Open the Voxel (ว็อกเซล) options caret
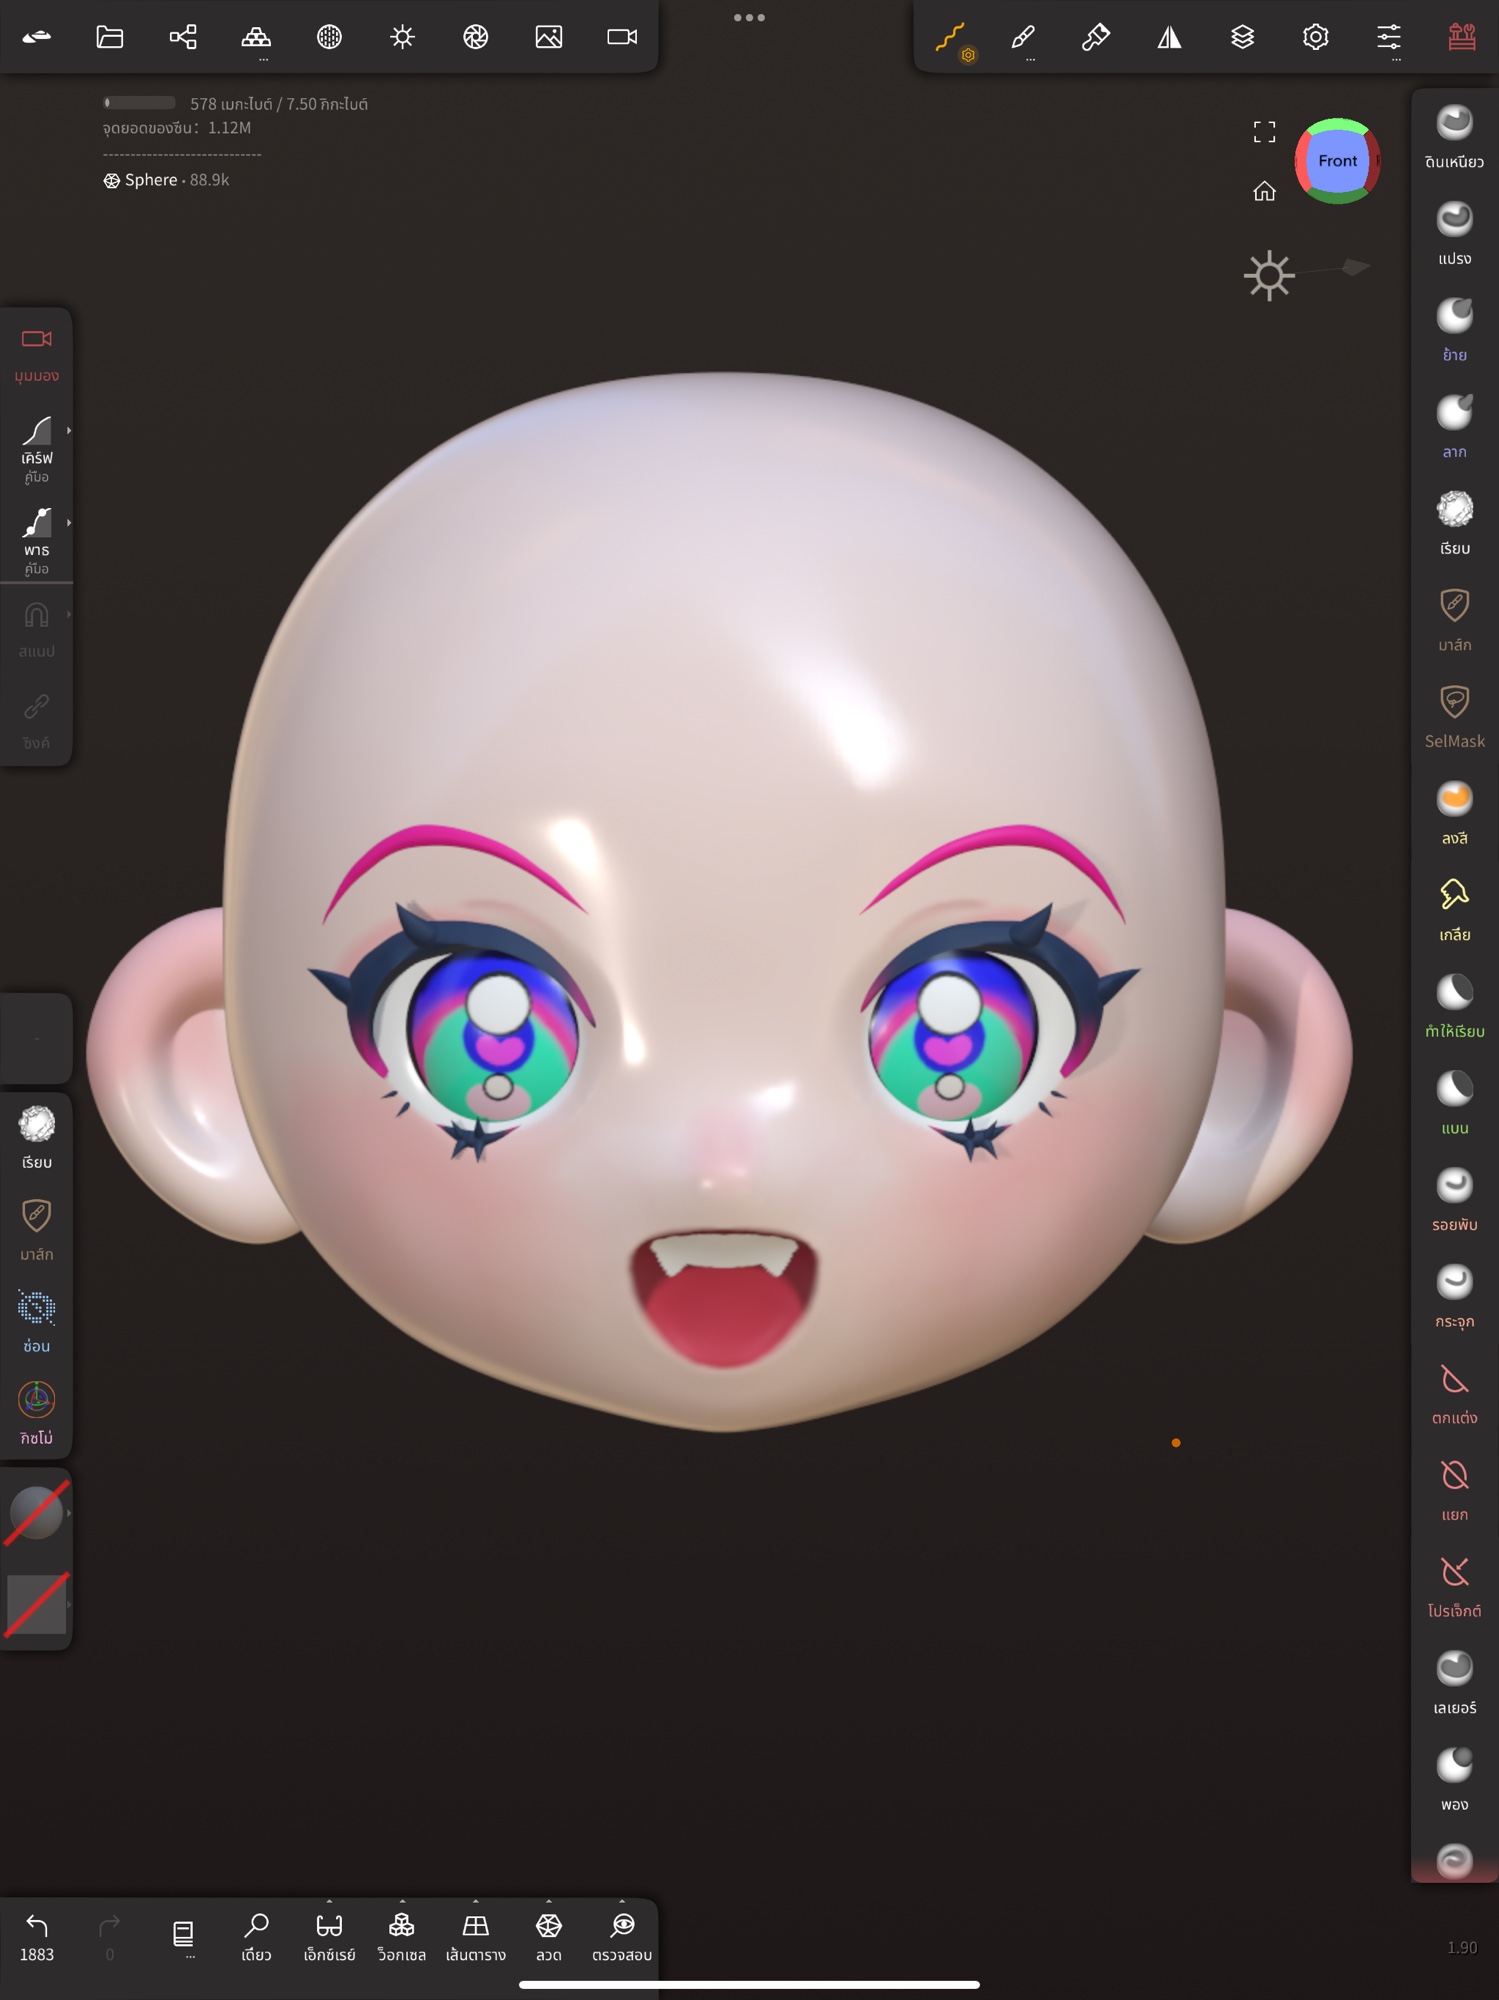The image size is (1499, 2000). [x=402, y=1901]
